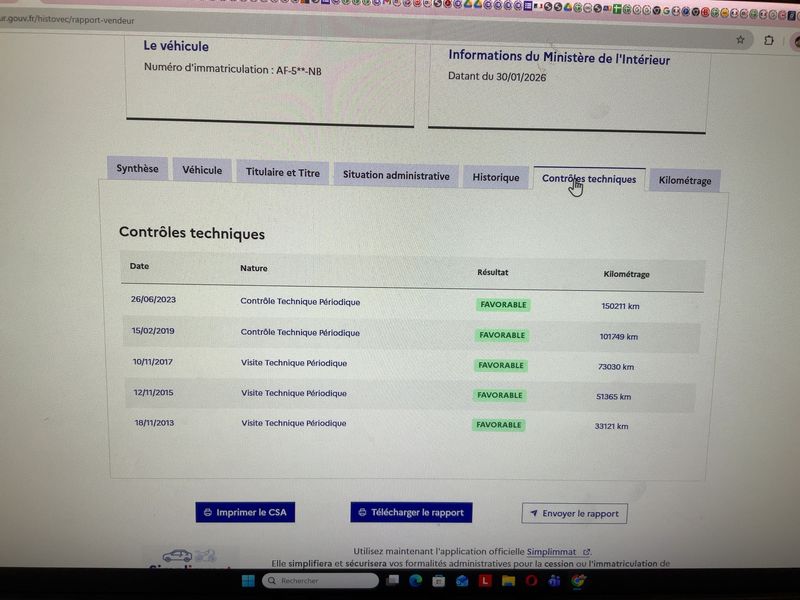Open Outlook from the taskbar

(463, 581)
